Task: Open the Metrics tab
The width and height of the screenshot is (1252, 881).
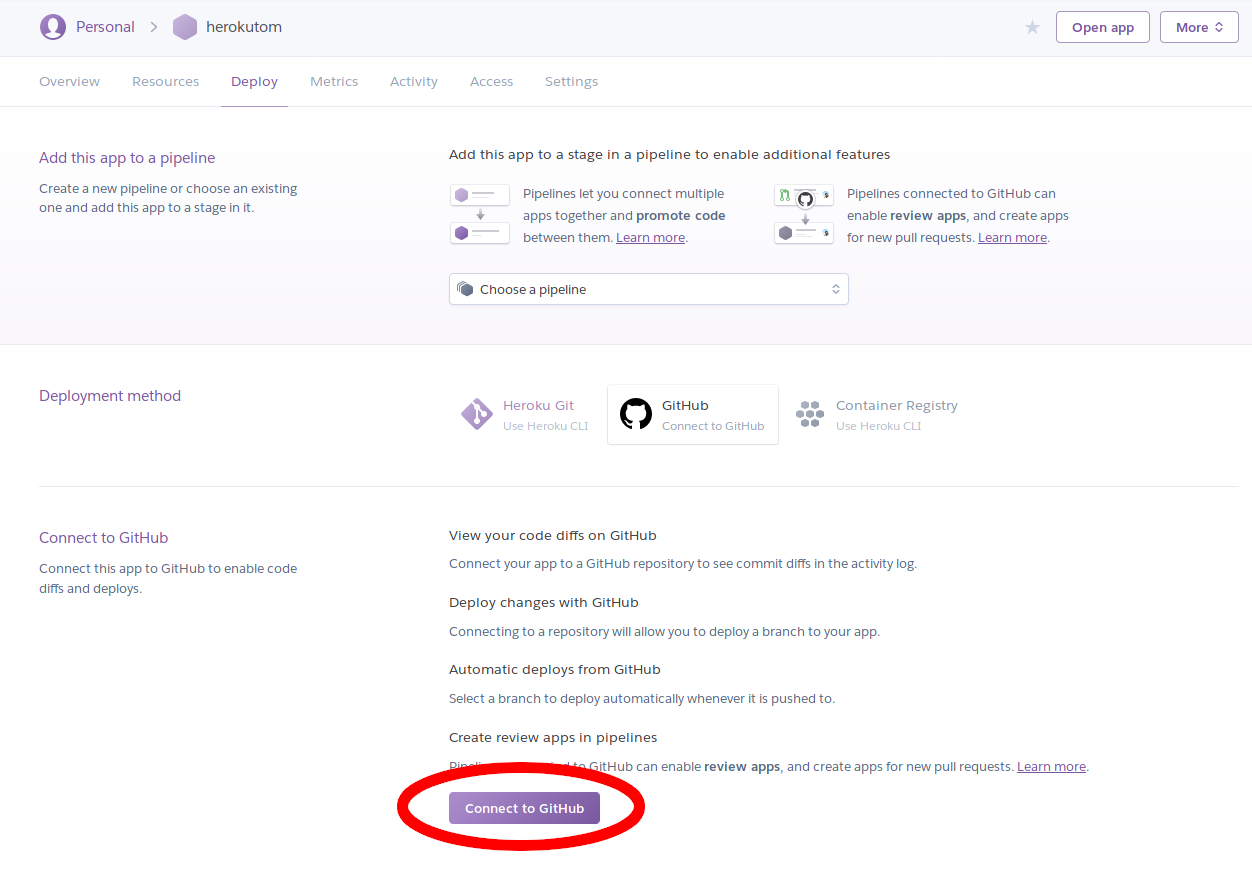Action: click(334, 82)
